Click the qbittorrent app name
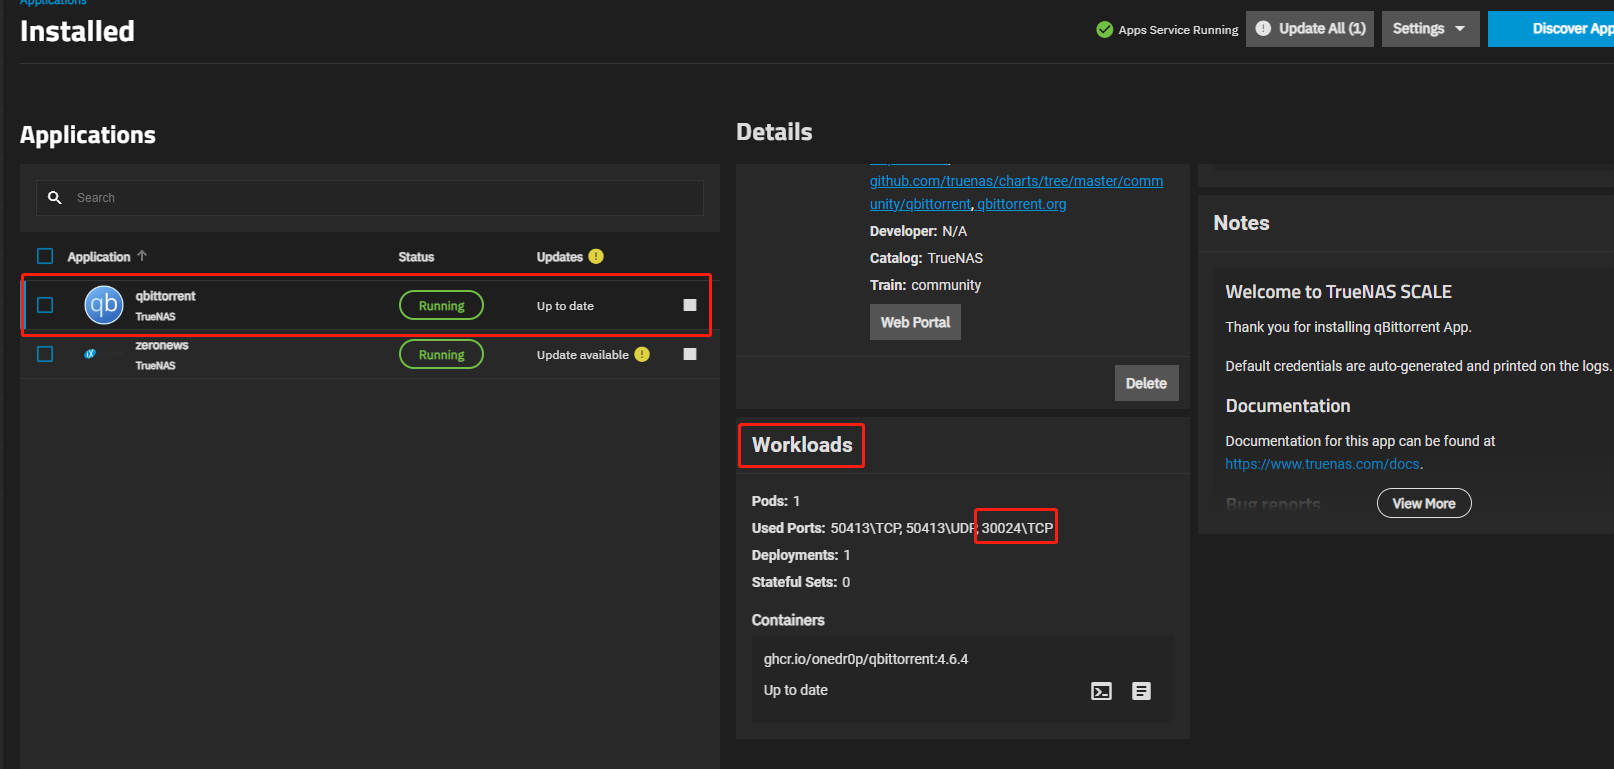The width and height of the screenshot is (1614, 769). [x=165, y=296]
